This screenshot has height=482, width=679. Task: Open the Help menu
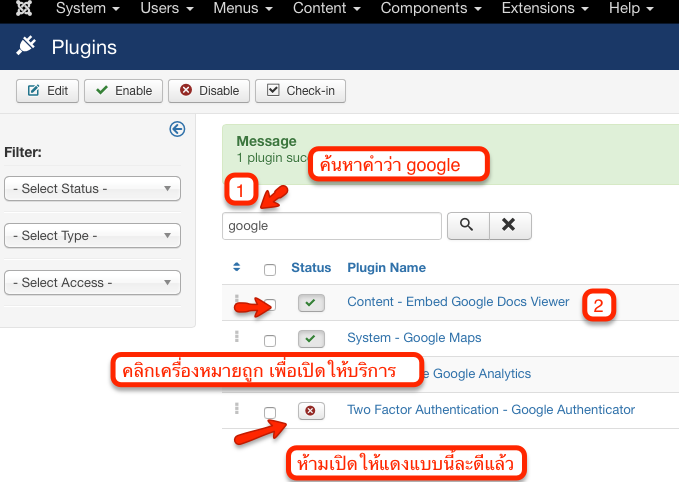tap(631, 8)
